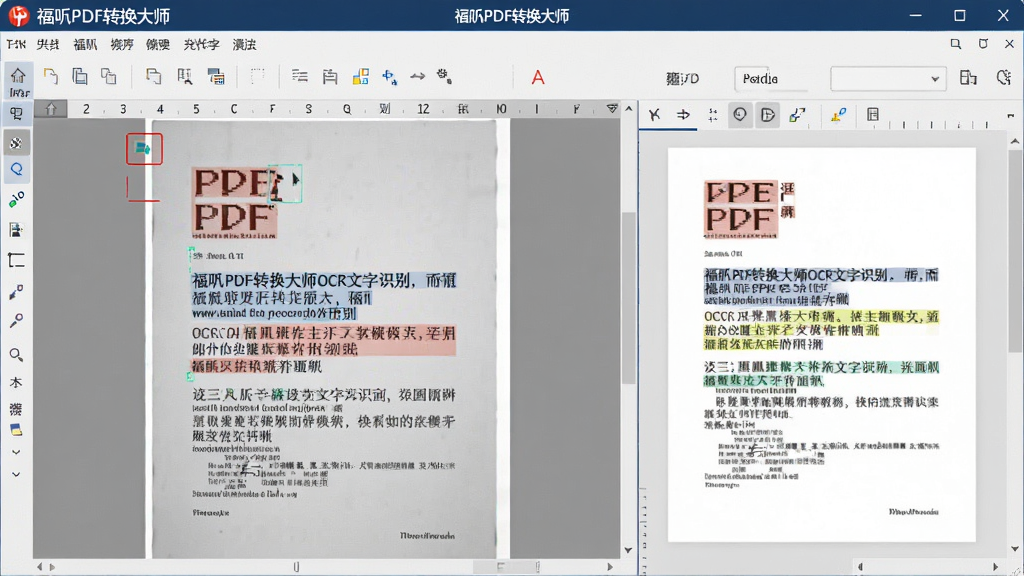This screenshot has height=576, width=1024.
Task: Open the second menu bar item 失线
Action: point(48,44)
